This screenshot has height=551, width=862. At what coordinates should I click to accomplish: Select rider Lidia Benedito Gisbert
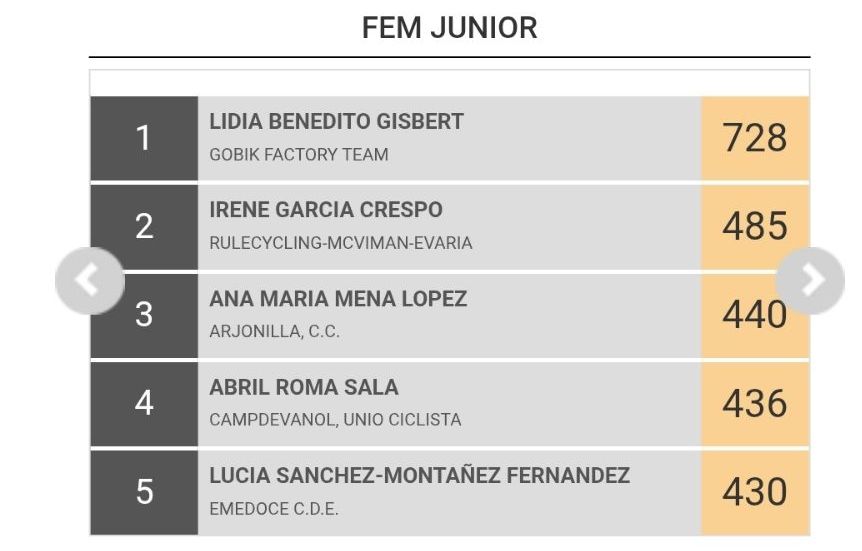coord(336,122)
